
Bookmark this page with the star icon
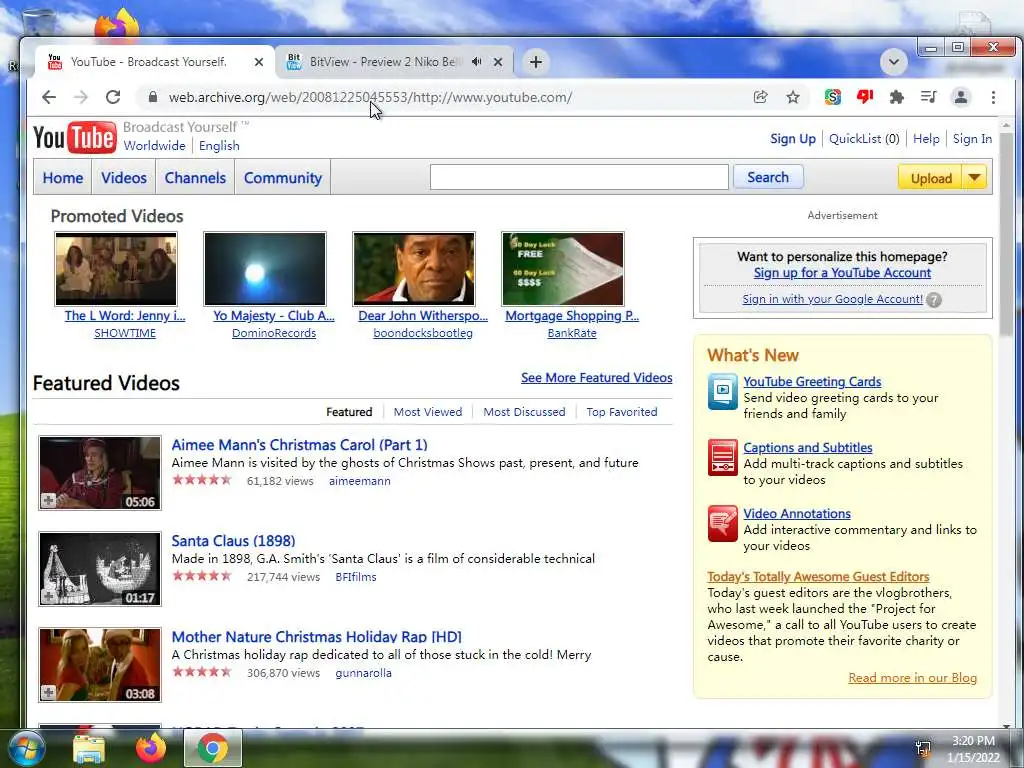[x=793, y=97]
